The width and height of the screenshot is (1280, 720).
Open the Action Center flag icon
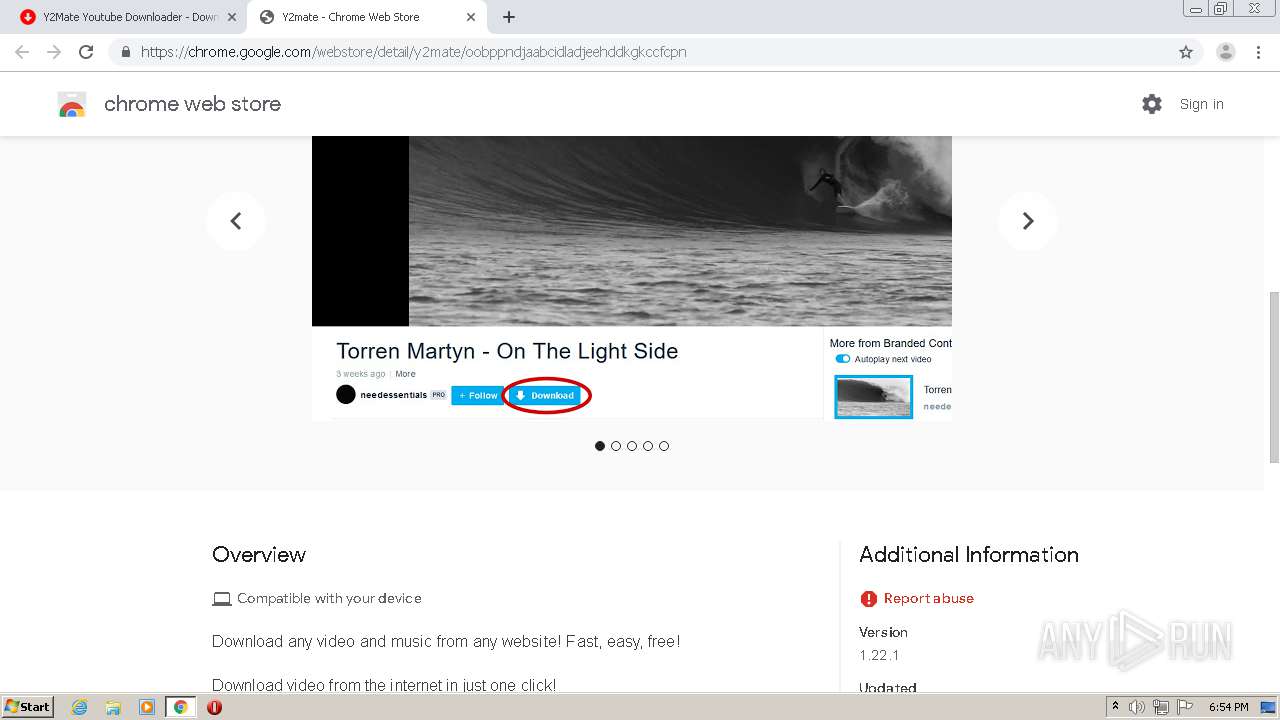[x=1185, y=707]
